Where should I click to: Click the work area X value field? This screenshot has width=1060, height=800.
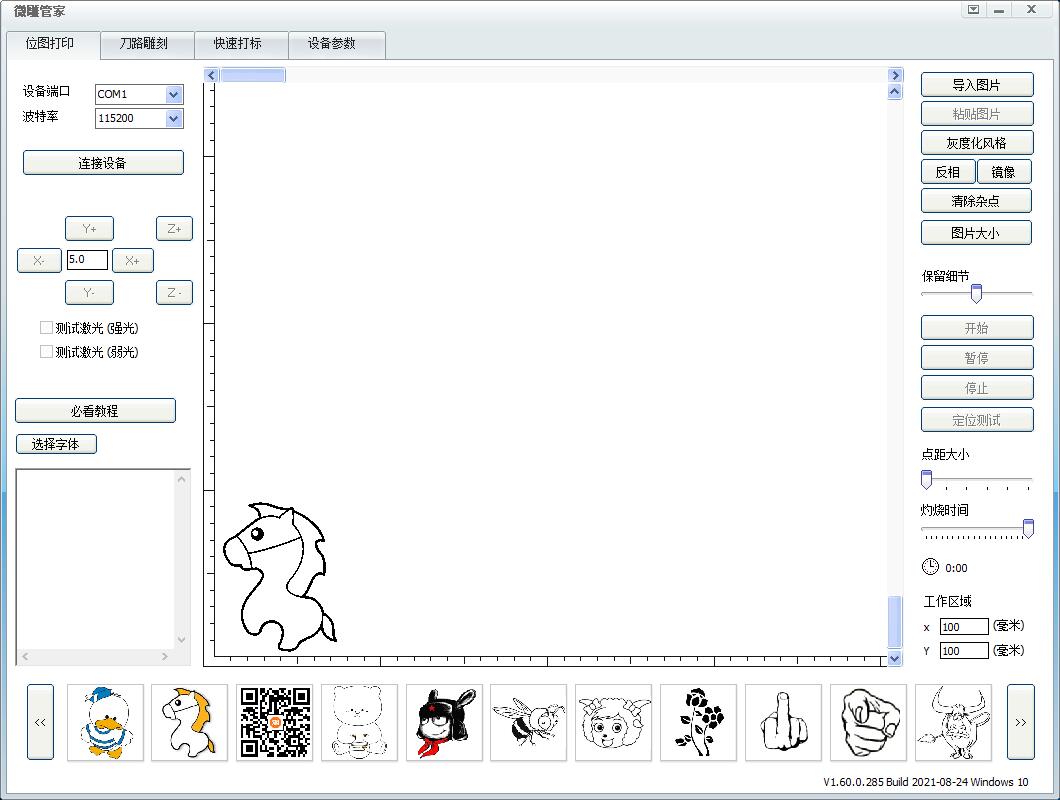pos(963,627)
